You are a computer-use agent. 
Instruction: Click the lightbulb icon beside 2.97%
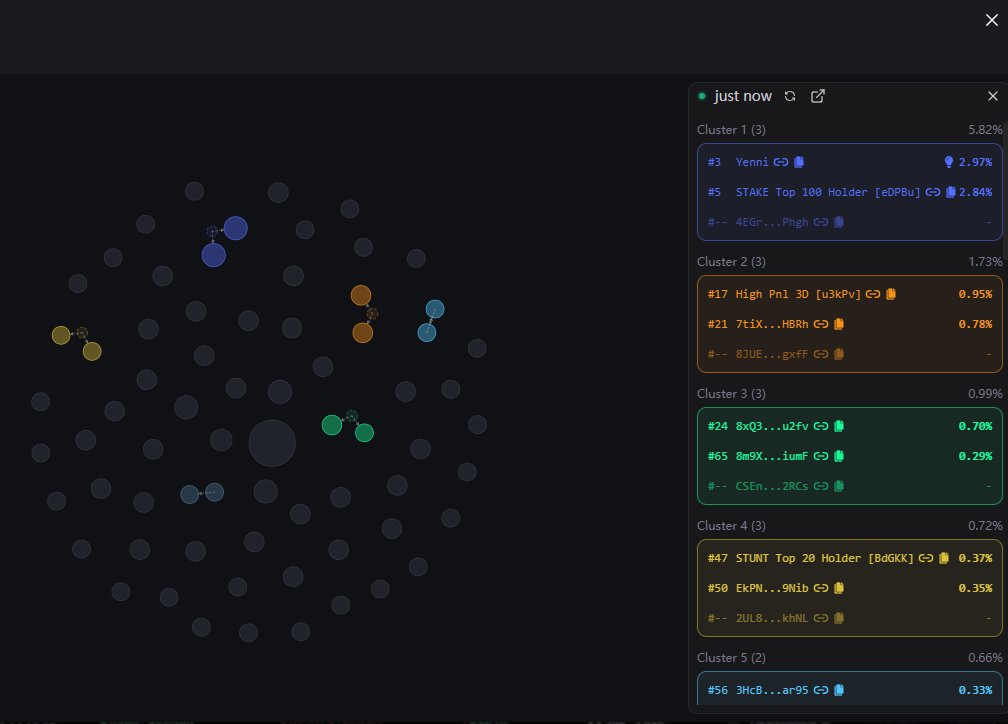(949, 162)
